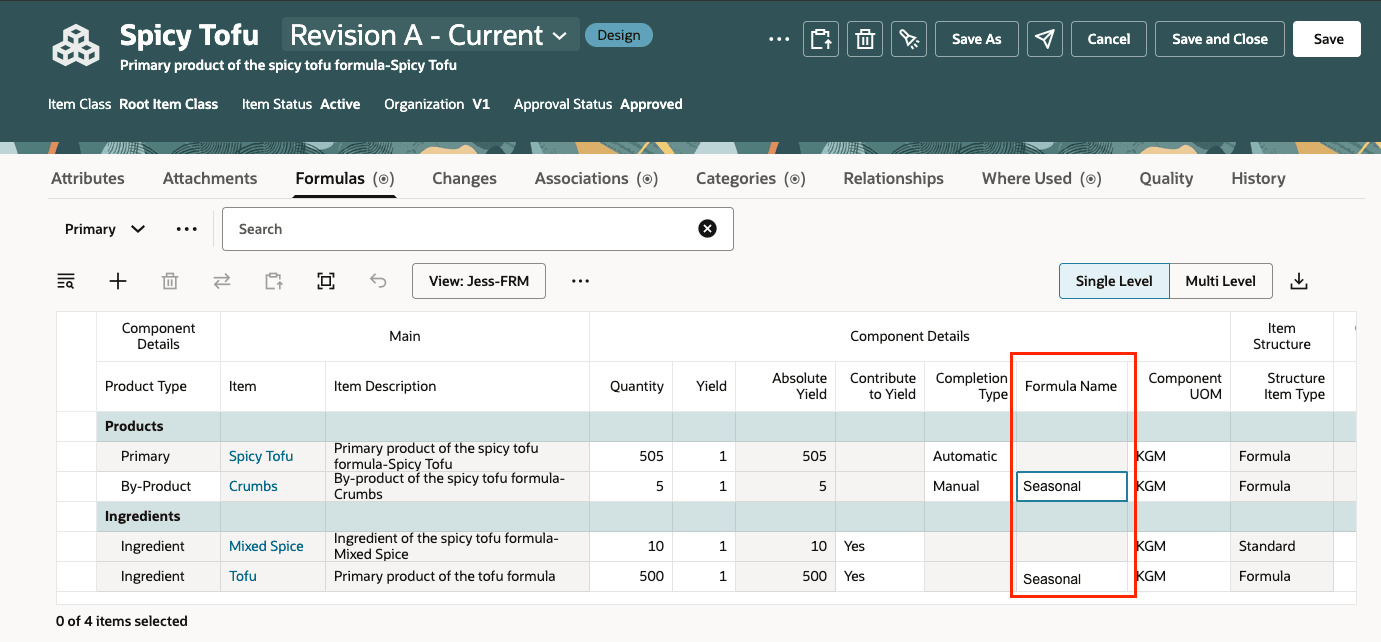Open the Revision A - Current dropdown

tap(430, 34)
